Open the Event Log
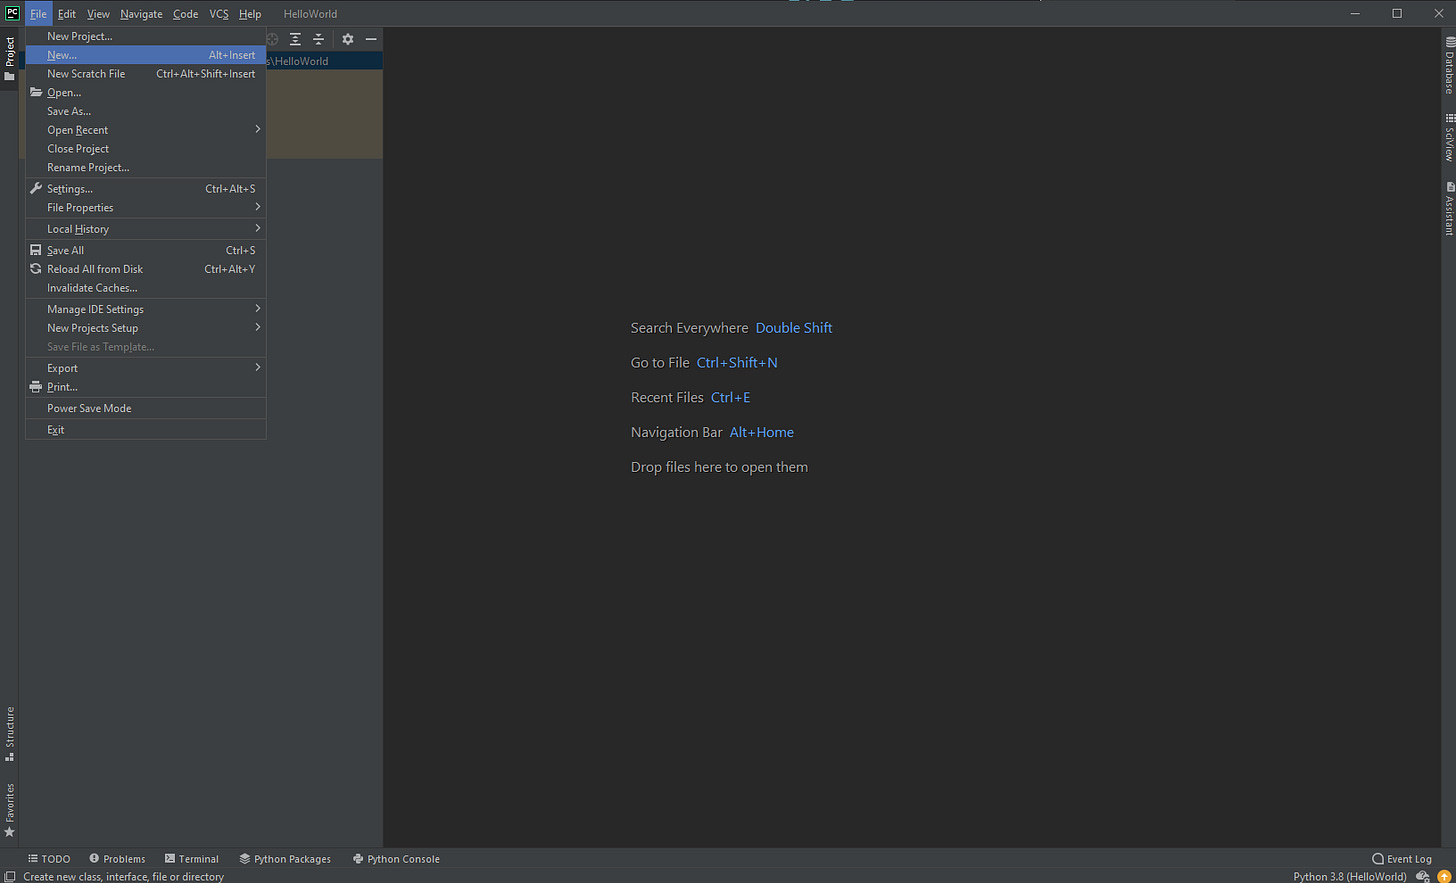The width and height of the screenshot is (1456, 883). pos(1402,859)
